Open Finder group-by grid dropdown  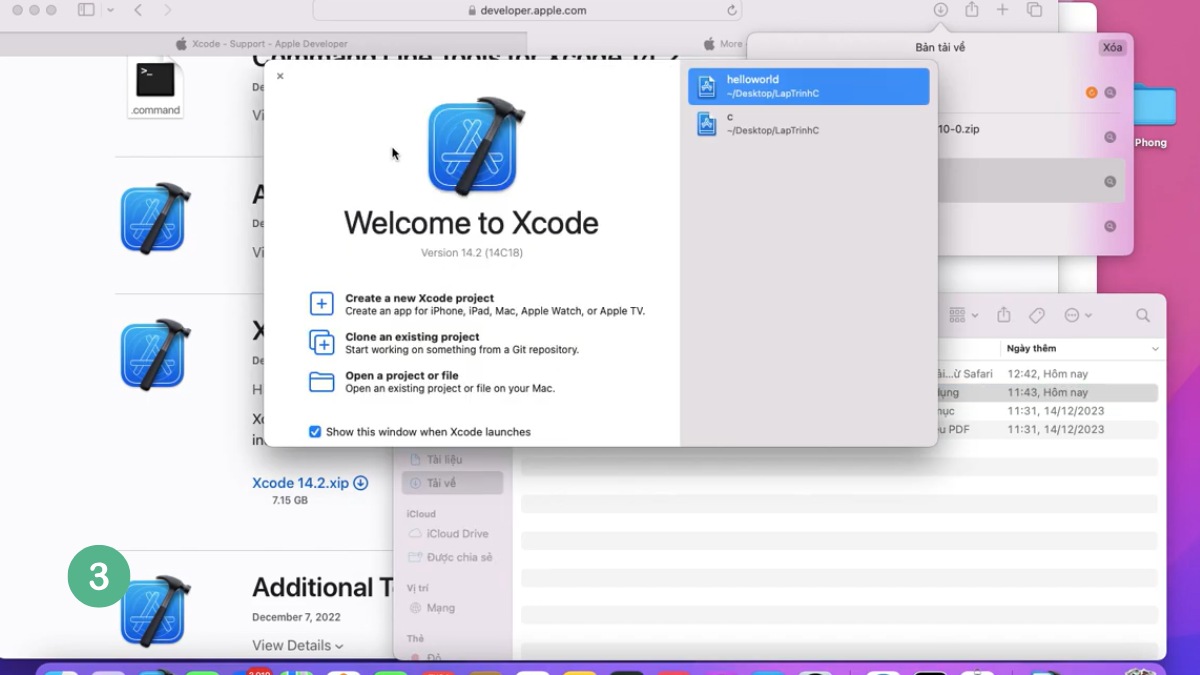click(963, 315)
